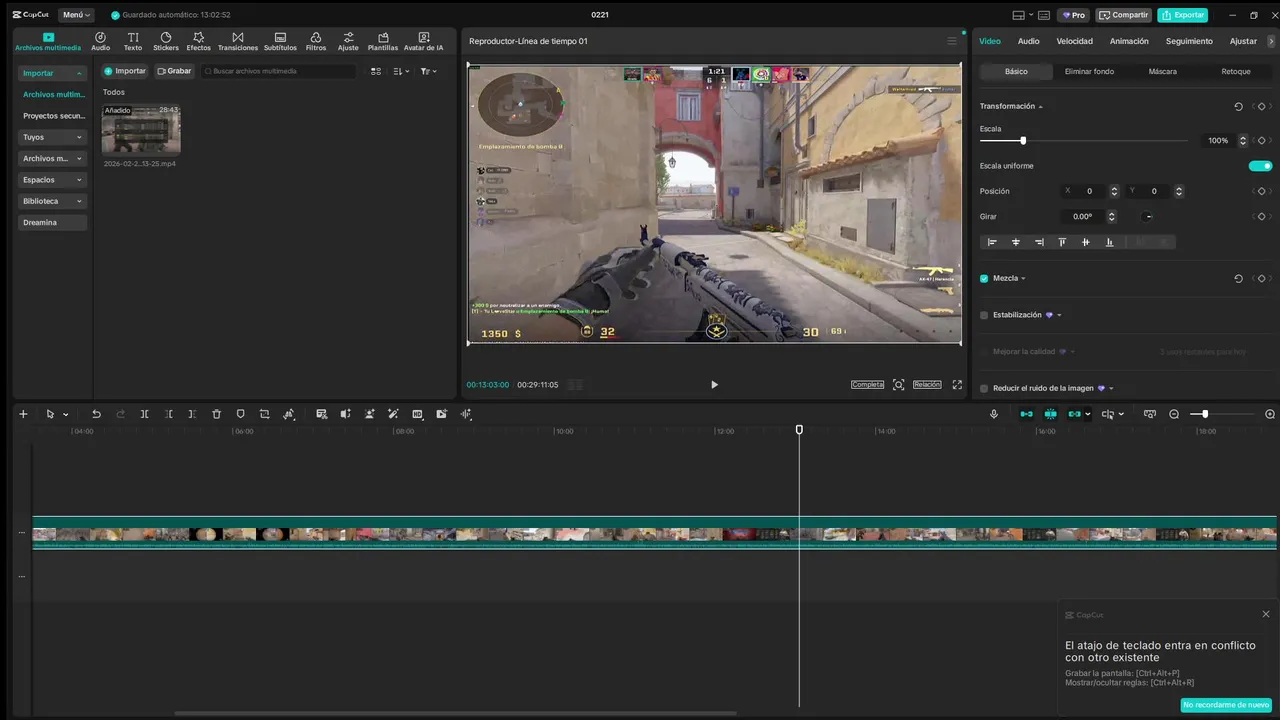The image size is (1280, 720).
Task: Open the Stickers library
Action: (166, 41)
